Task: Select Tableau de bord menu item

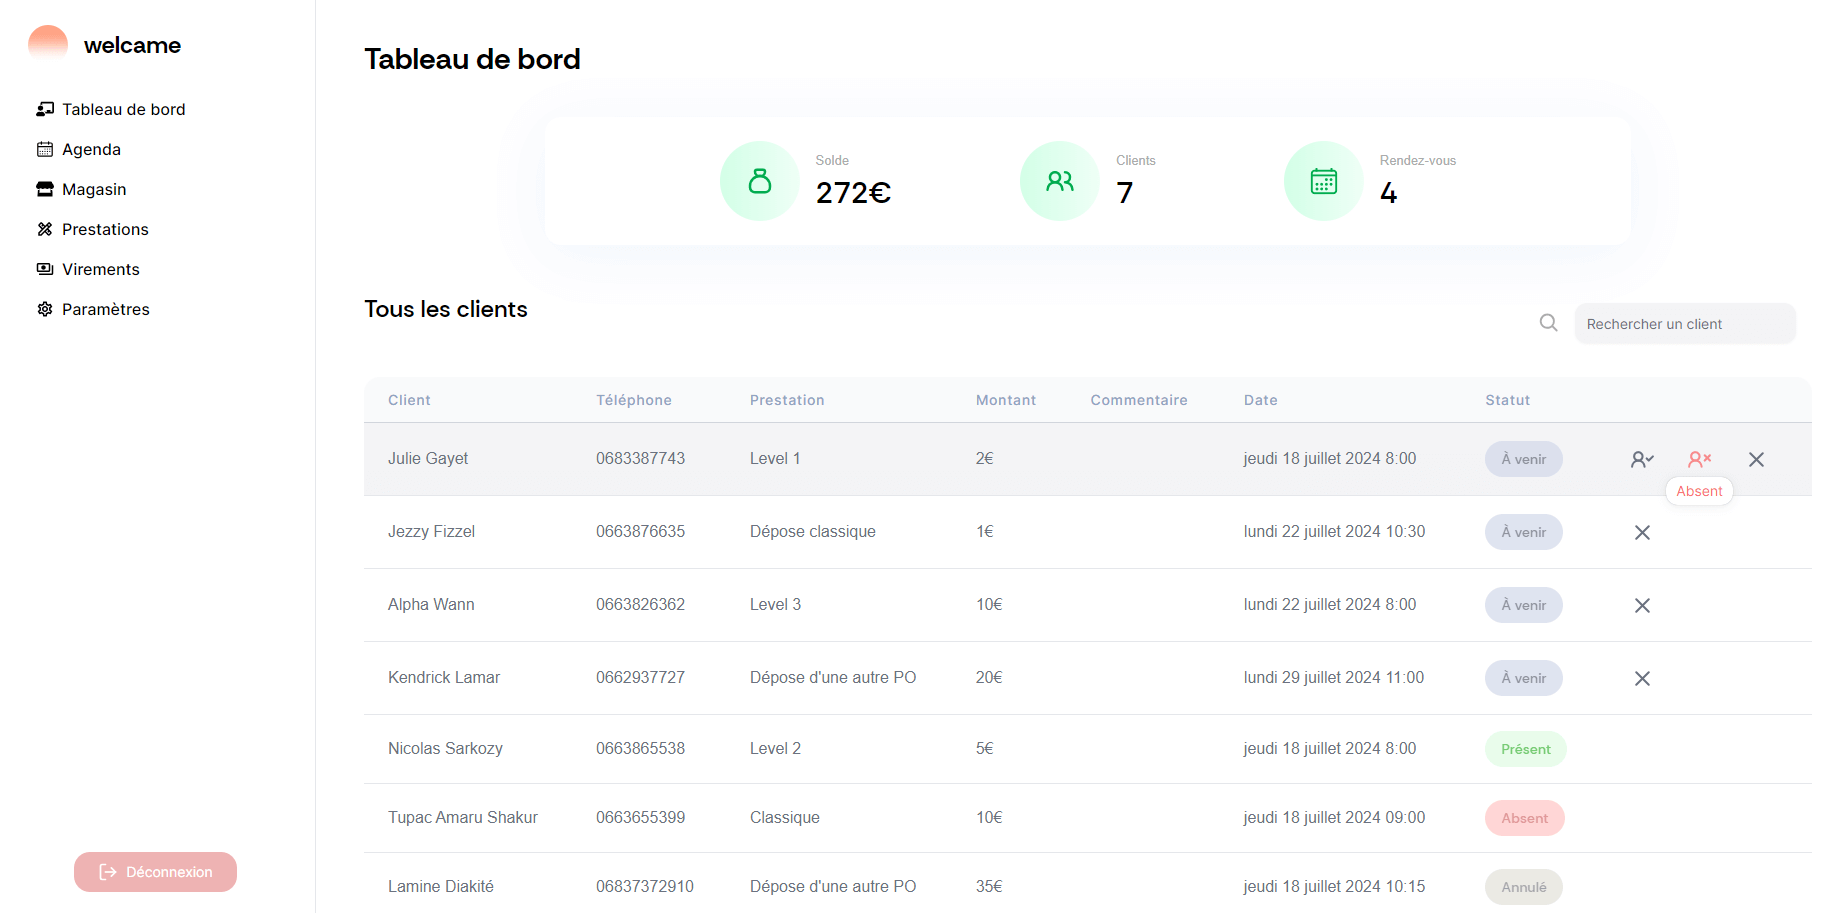Action: coord(123,109)
